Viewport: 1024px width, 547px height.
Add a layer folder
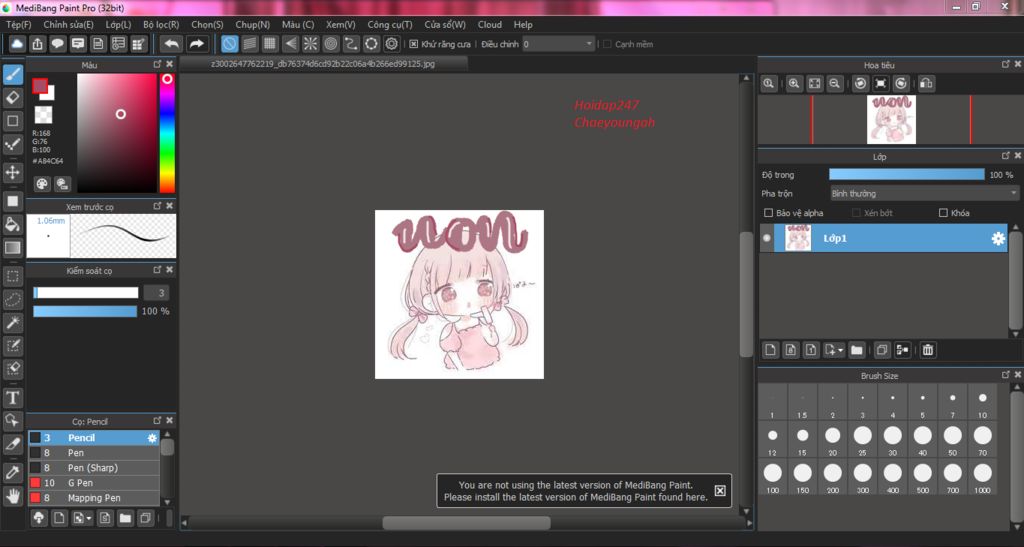click(857, 350)
